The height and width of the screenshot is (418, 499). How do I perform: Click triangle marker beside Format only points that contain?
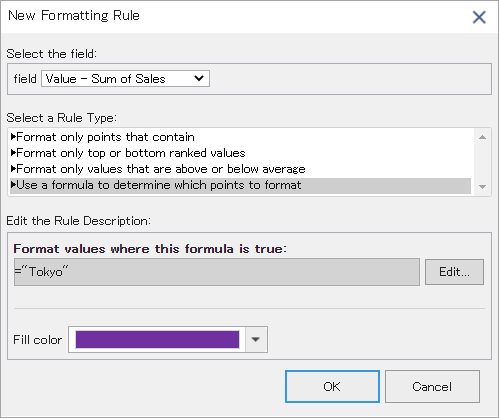point(13,137)
